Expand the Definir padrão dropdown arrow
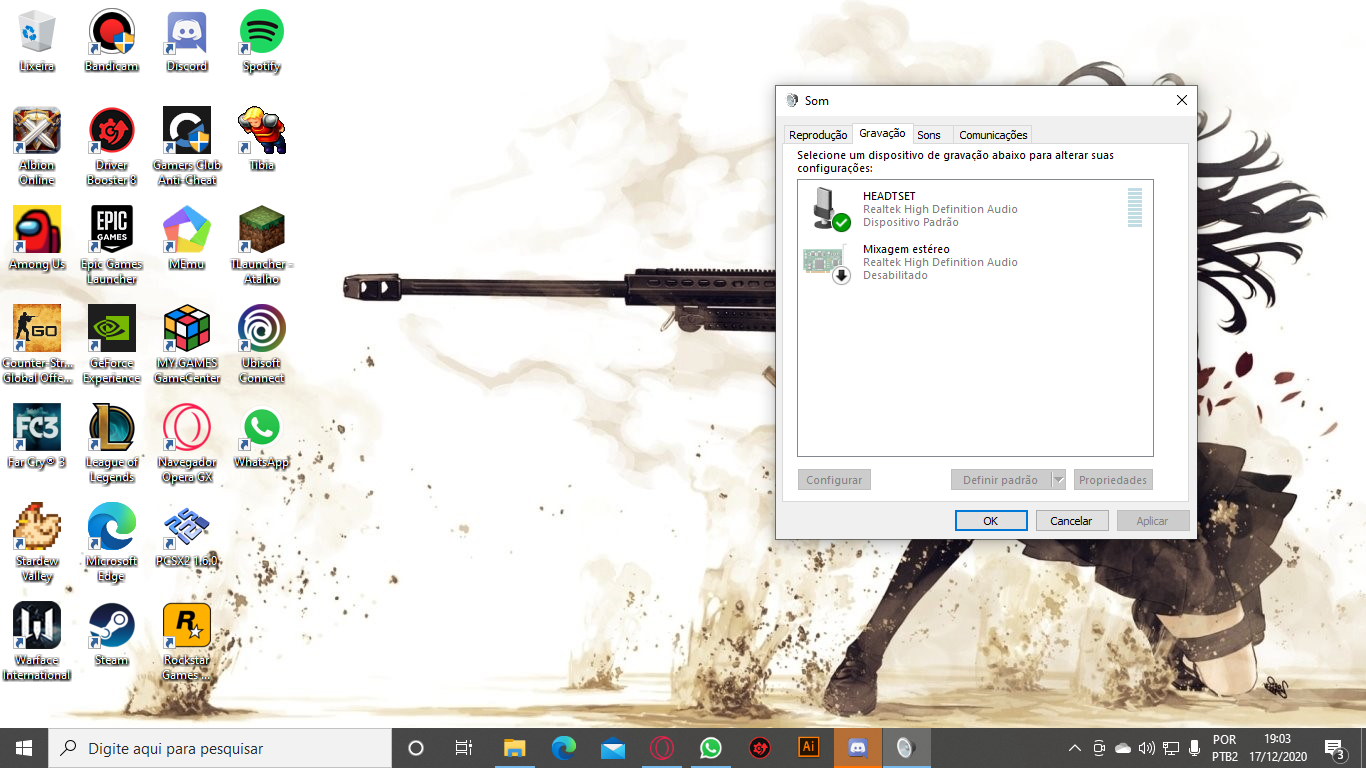Viewport: 1366px width, 768px height. (x=1059, y=480)
